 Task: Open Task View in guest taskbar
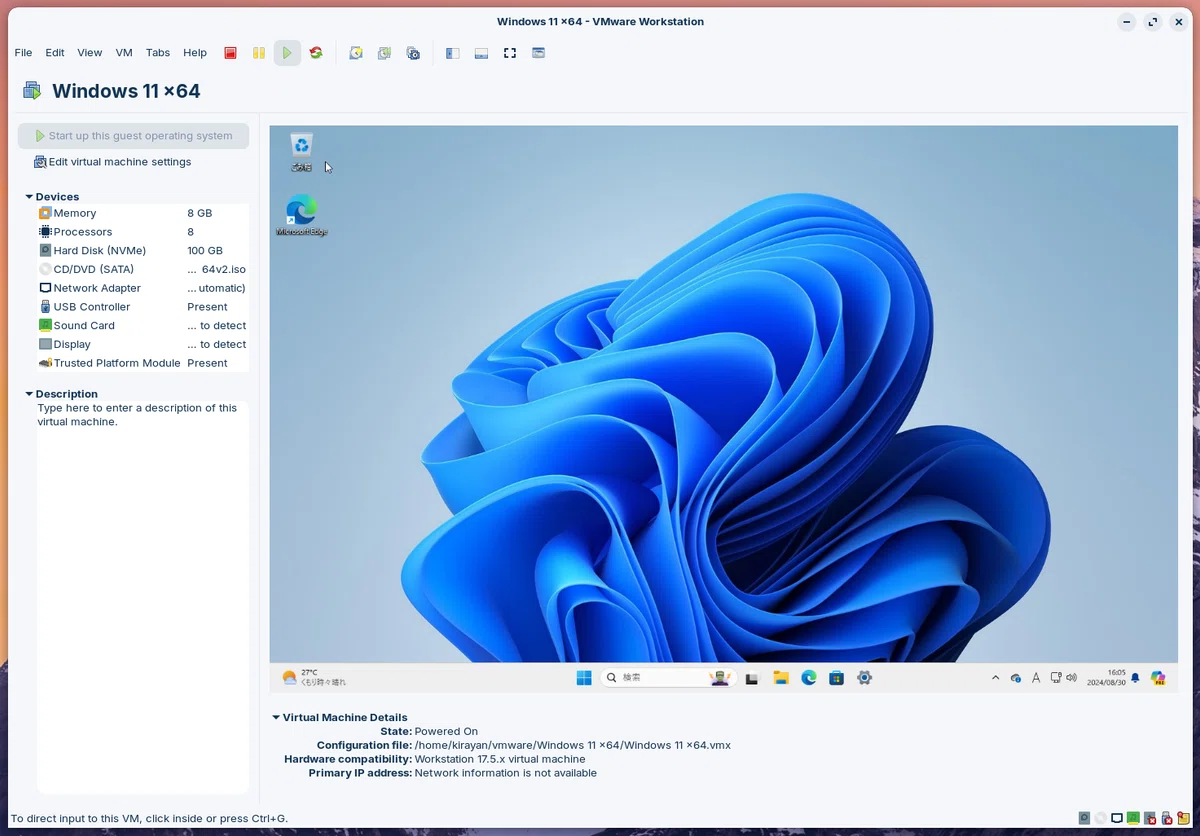click(753, 678)
